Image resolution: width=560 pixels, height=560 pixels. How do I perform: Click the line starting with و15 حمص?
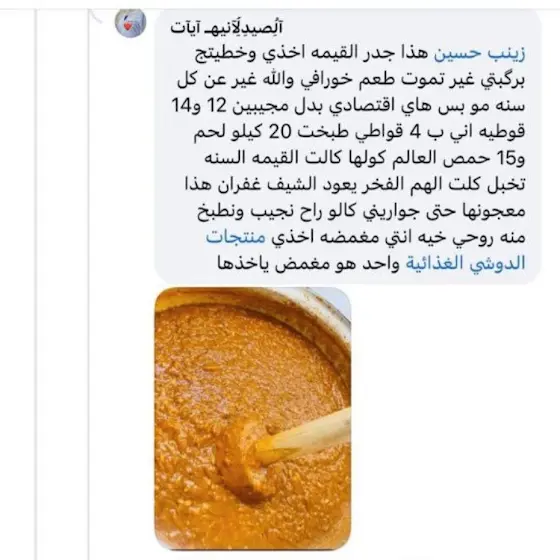tap(364, 158)
